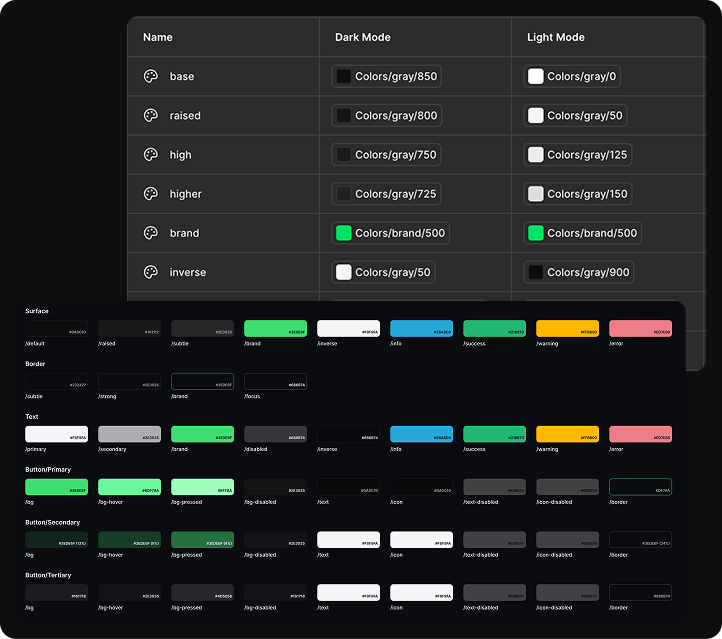Screen dimensions: 722x639
Task: Pick the Surface /error pink swatch
Action: tap(640, 329)
